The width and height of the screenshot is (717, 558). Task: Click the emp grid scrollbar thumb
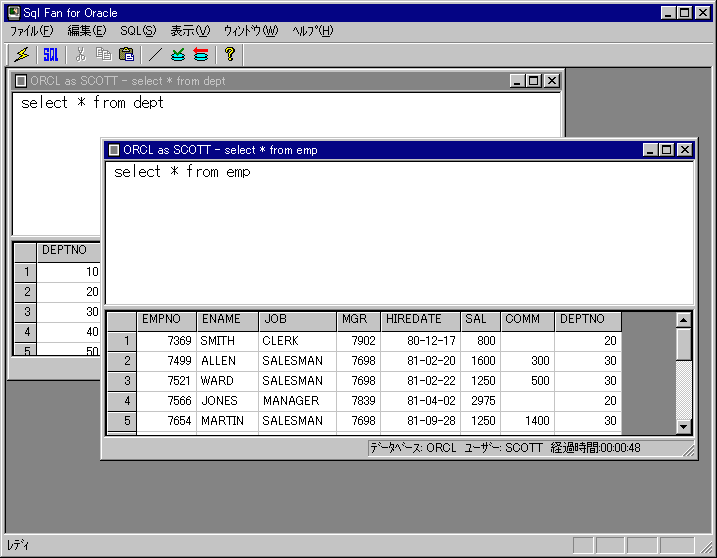point(683,344)
